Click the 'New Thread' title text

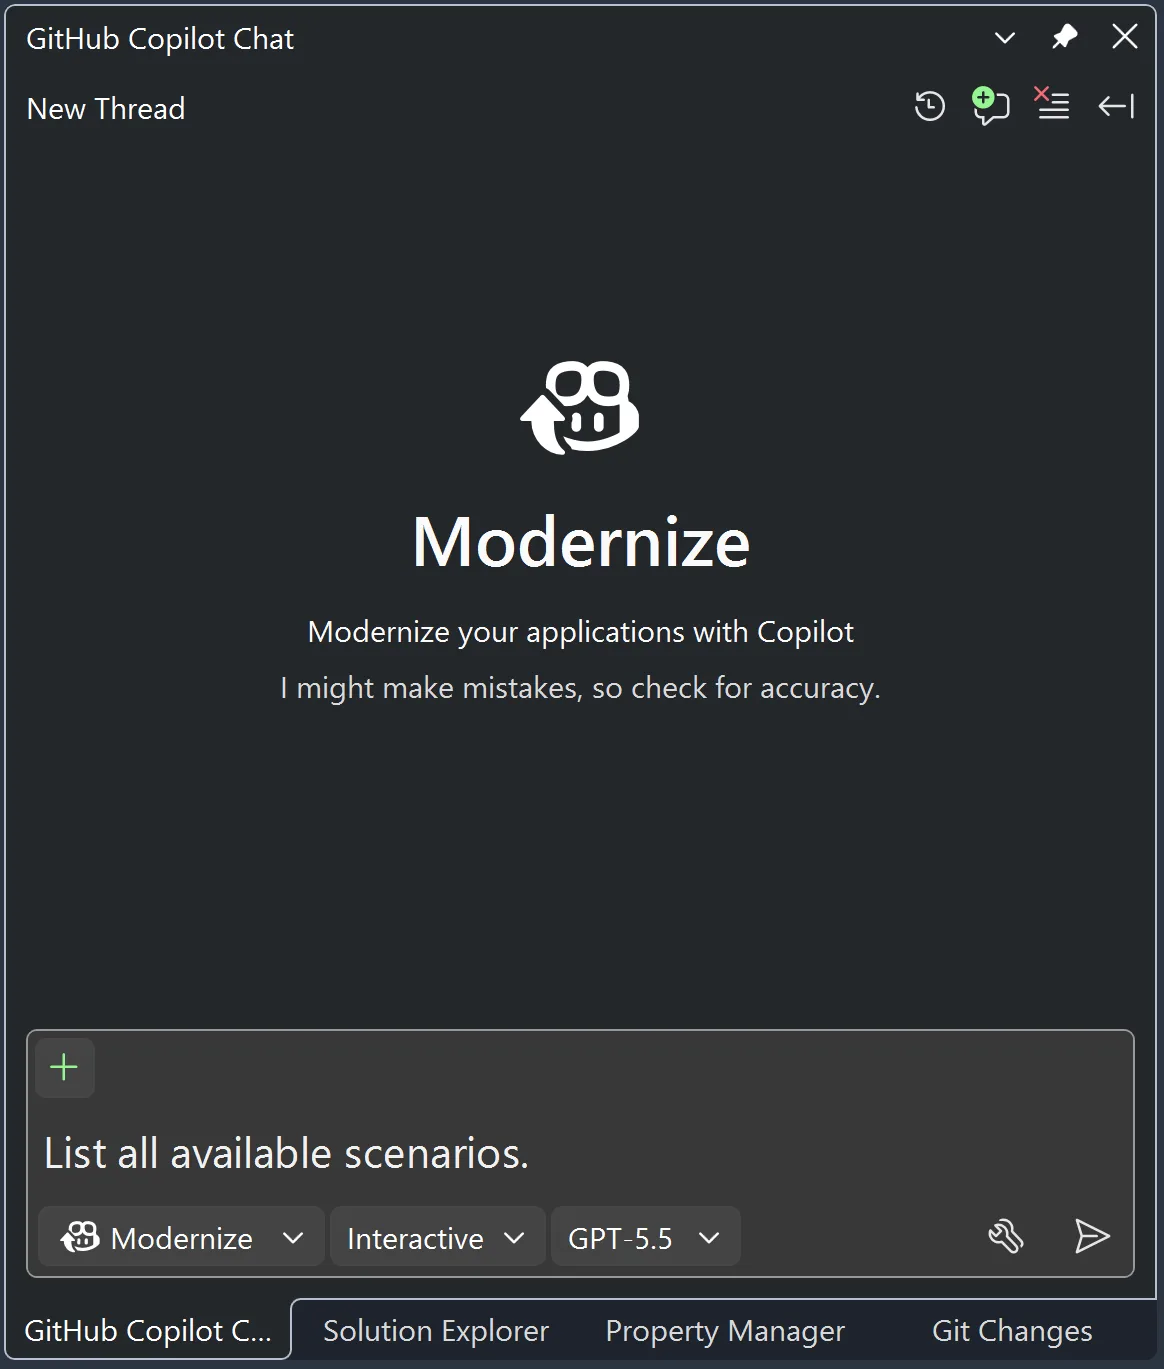[x=106, y=108]
